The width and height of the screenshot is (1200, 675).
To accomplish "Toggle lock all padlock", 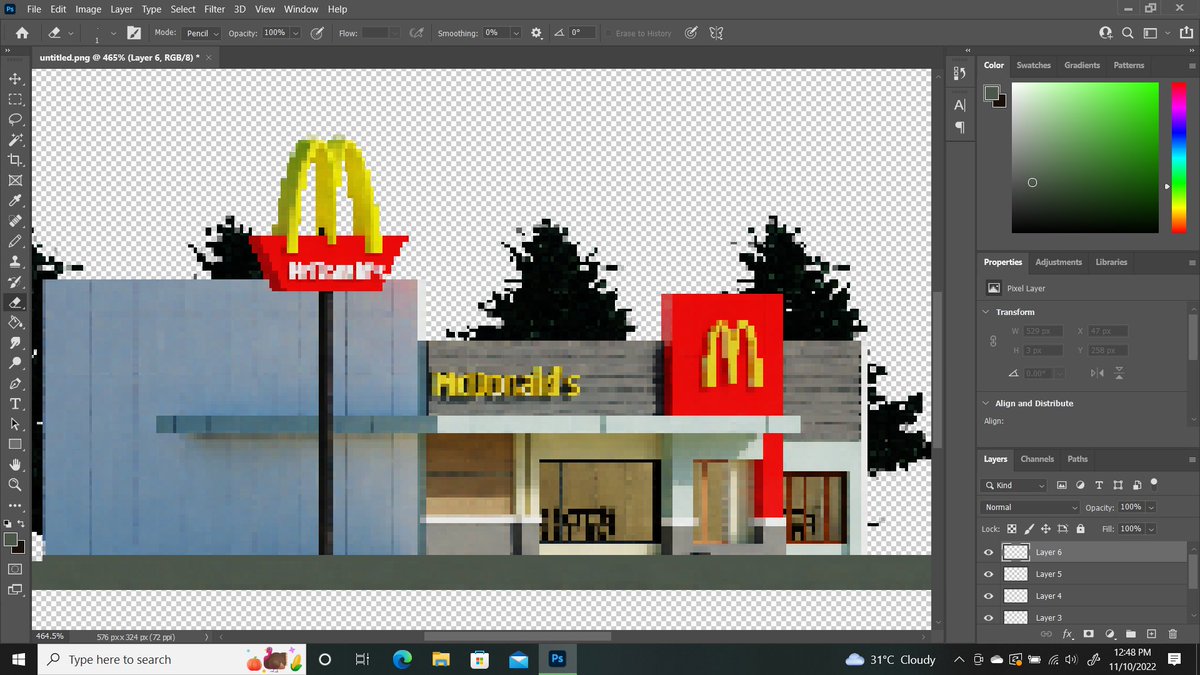I will click(x=1081, y=528).
